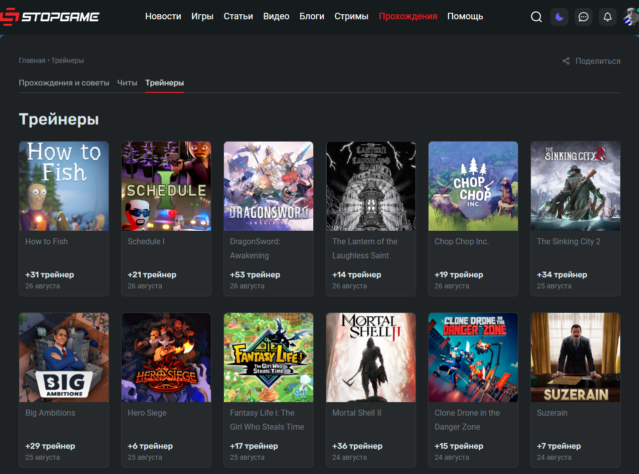Viewport: 639px width, 474px height.
Task: Switch to the Читы tab
Action: [127, 83]
